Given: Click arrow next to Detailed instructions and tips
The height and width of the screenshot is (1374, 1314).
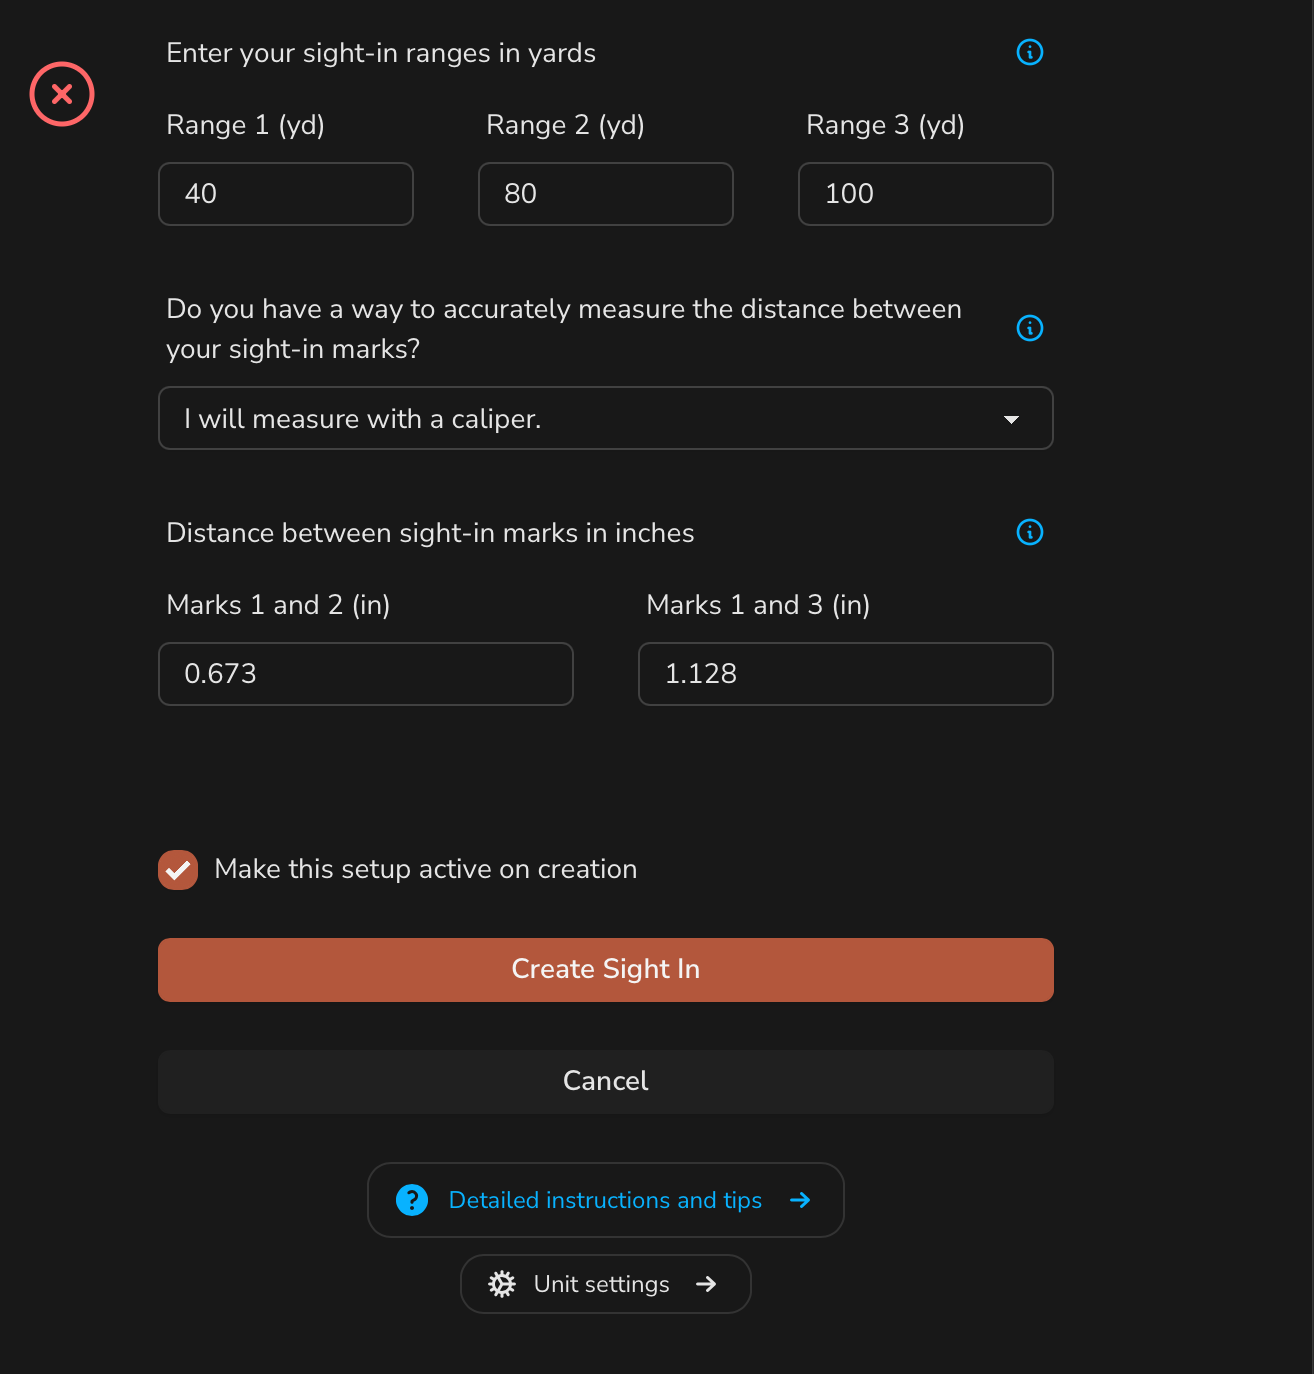Looking at the screenshot, I should click(x=800, y=1200).
